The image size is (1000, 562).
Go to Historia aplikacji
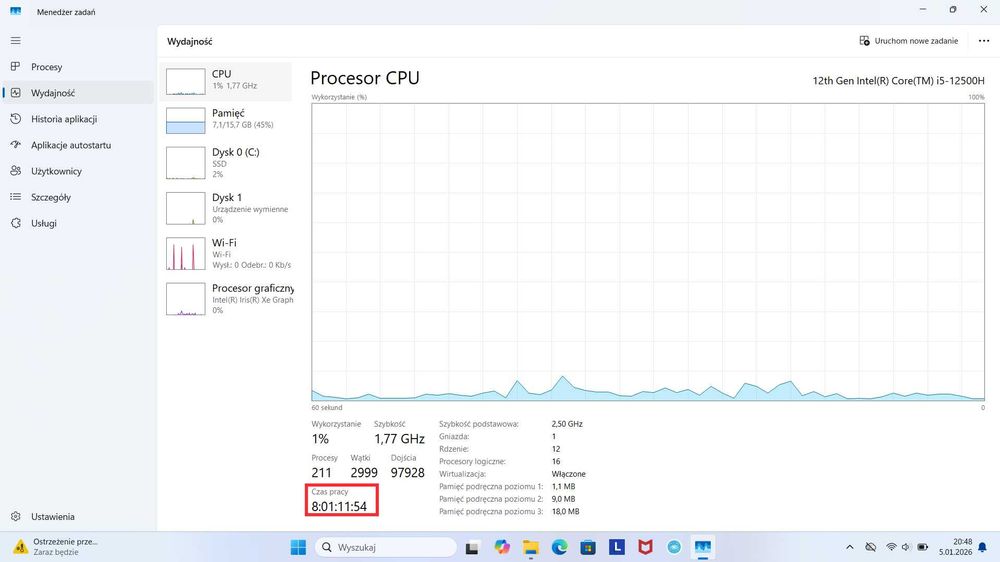78,119
